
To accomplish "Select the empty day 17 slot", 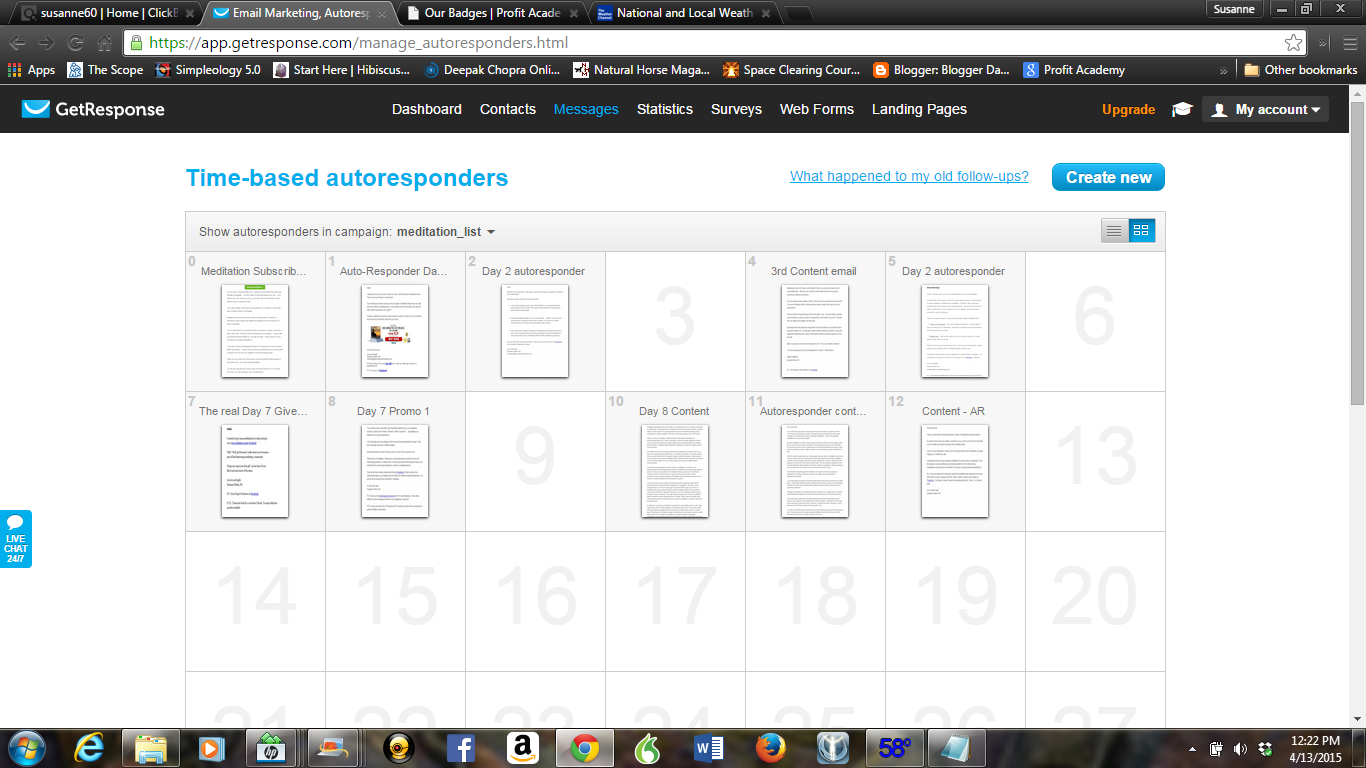I will coord(675,601).
